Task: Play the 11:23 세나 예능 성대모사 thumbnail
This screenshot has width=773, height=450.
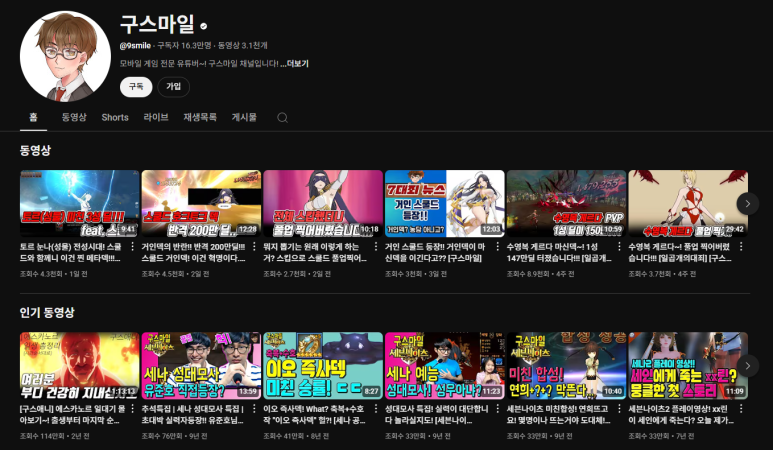Action: pos(445,366)
